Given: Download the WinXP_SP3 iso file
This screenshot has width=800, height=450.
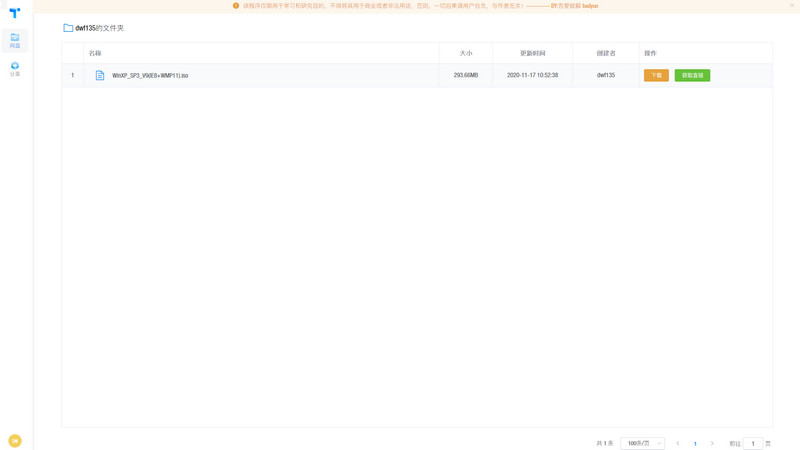Looking at the screenshot, I should [x=656, y=76].
